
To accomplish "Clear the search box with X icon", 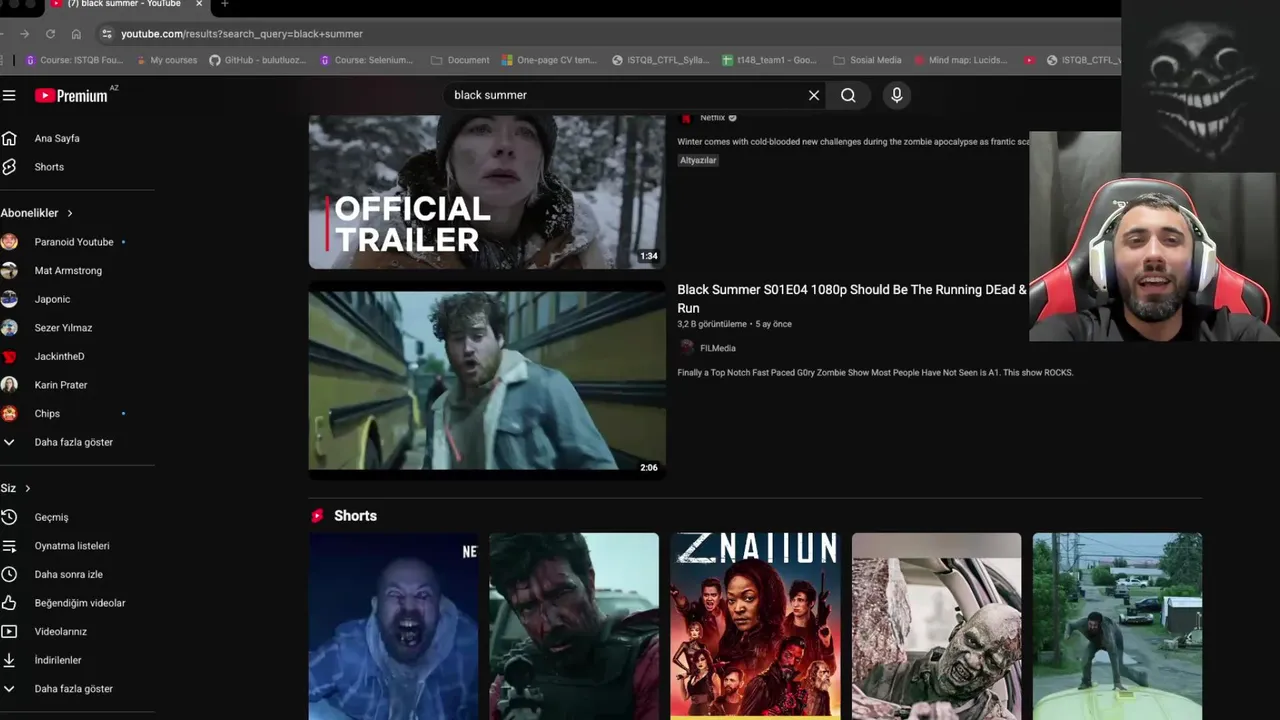I will coord(814,95).
